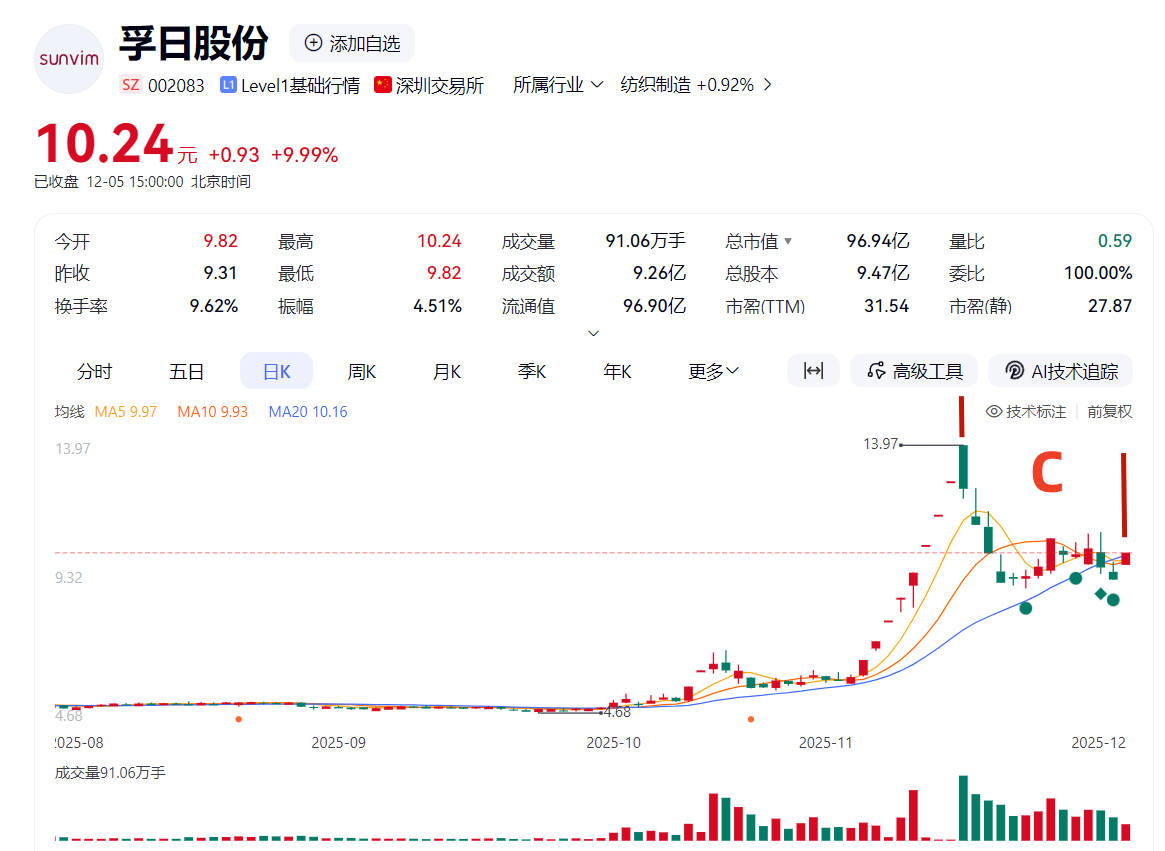Screen dimensions: 1165x851
Task: Open the 前复权 adjustment selector
Action: click(1109, 412)
